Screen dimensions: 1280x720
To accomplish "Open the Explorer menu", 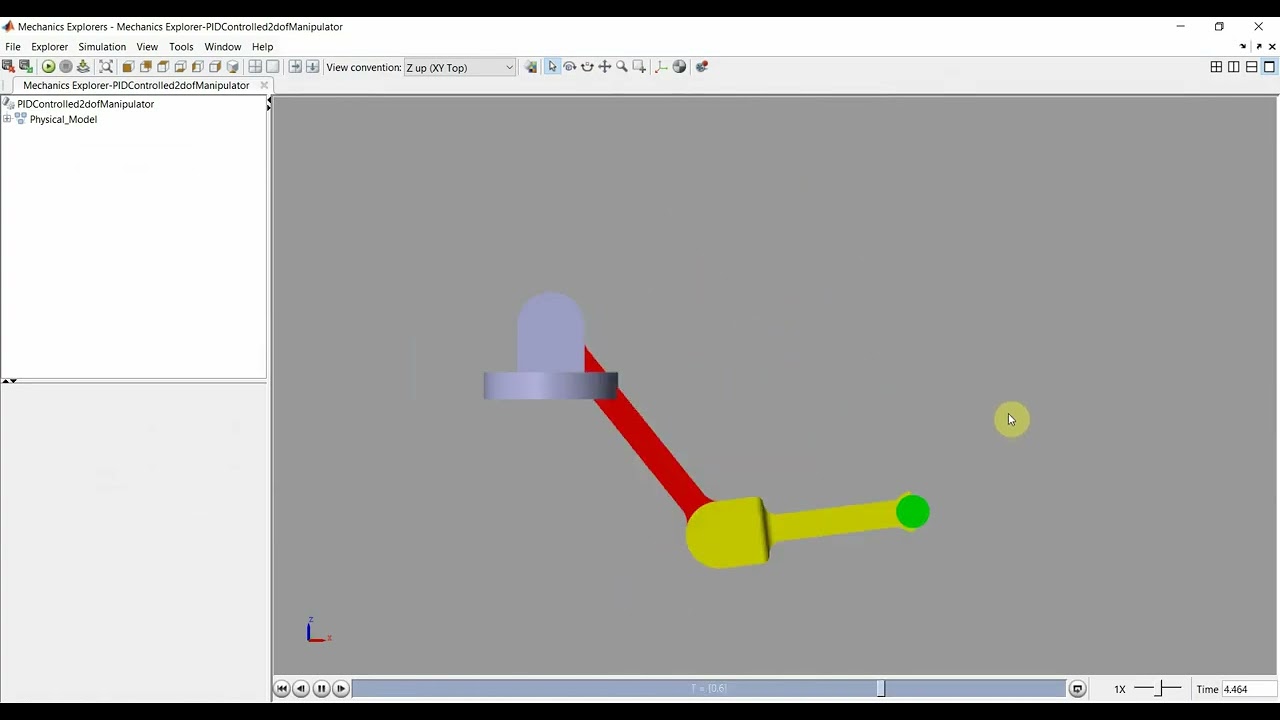I will pos(49,47).
